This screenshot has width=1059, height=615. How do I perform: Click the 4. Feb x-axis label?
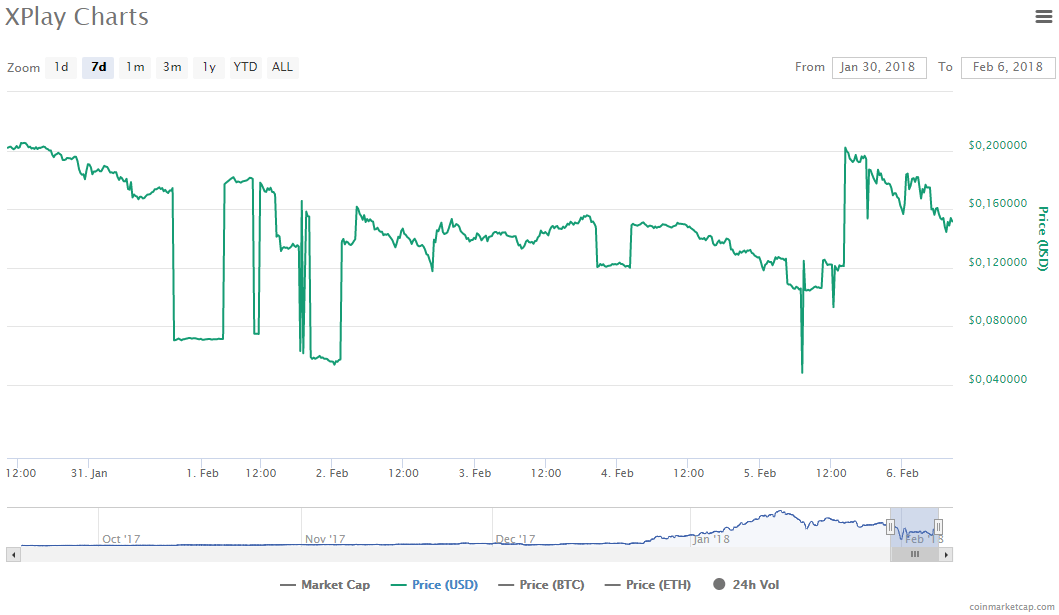click(617, 473)
